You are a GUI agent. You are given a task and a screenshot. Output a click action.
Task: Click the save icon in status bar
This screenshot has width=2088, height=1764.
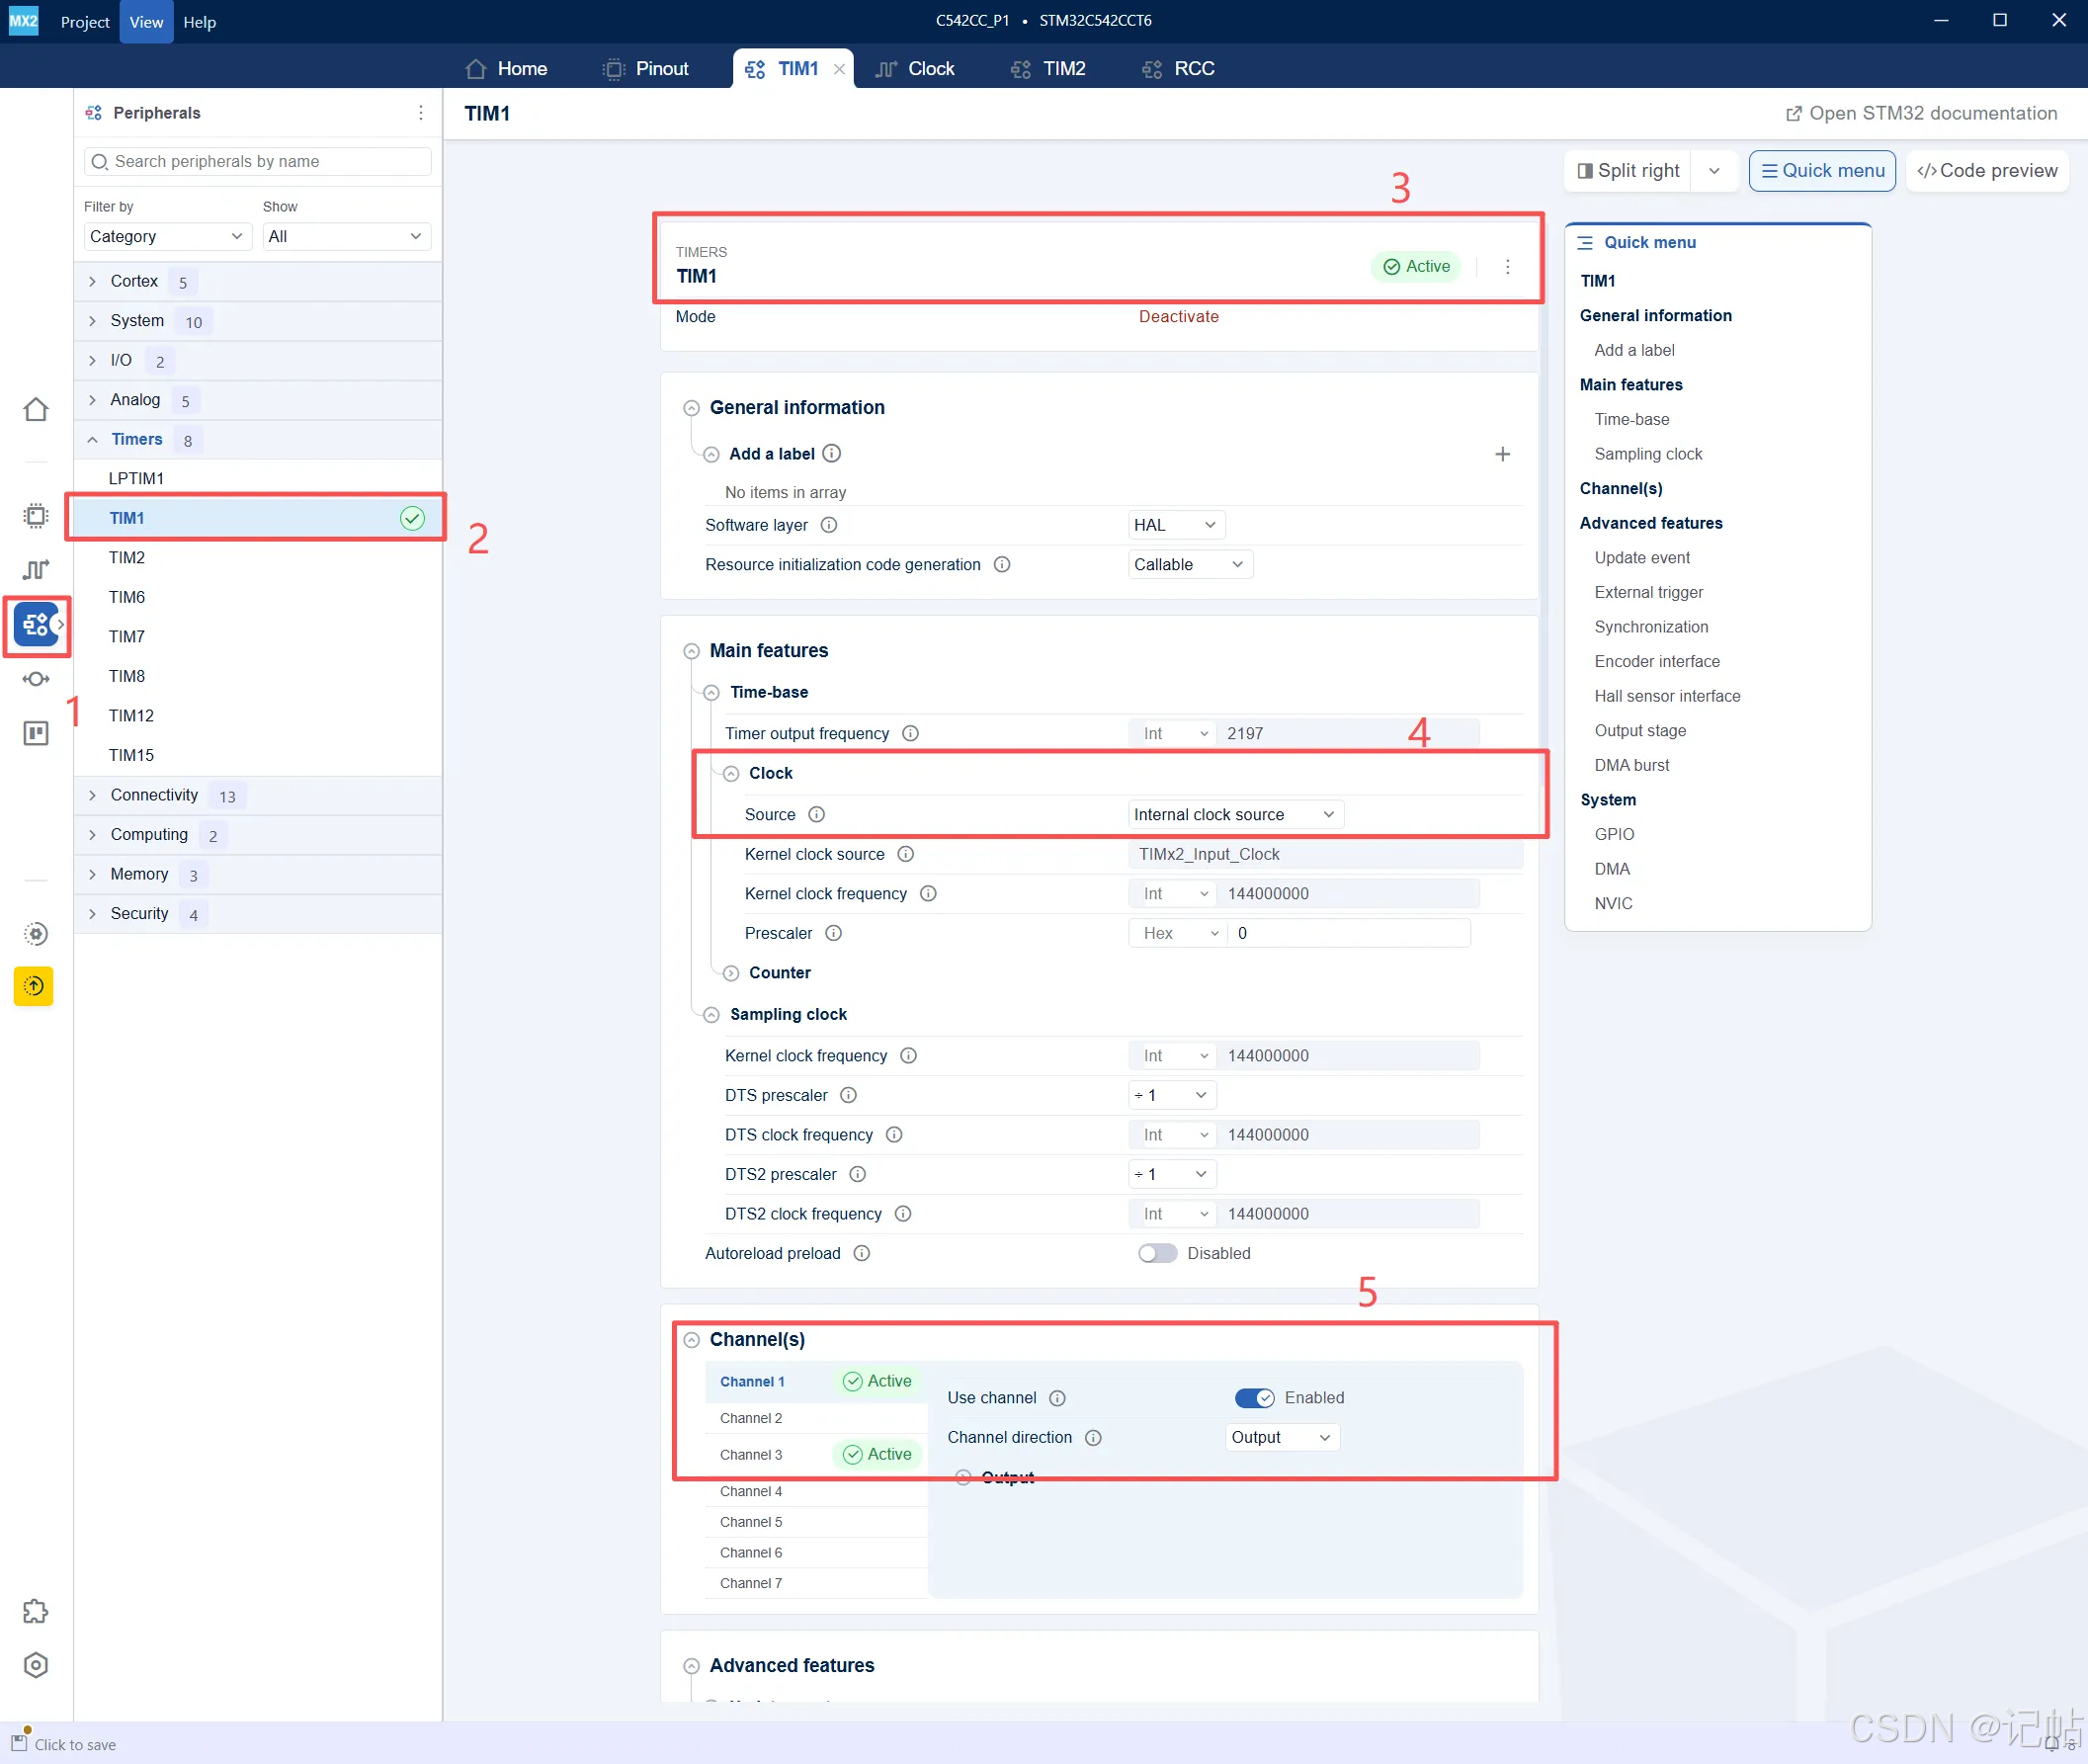[19, 1743]
